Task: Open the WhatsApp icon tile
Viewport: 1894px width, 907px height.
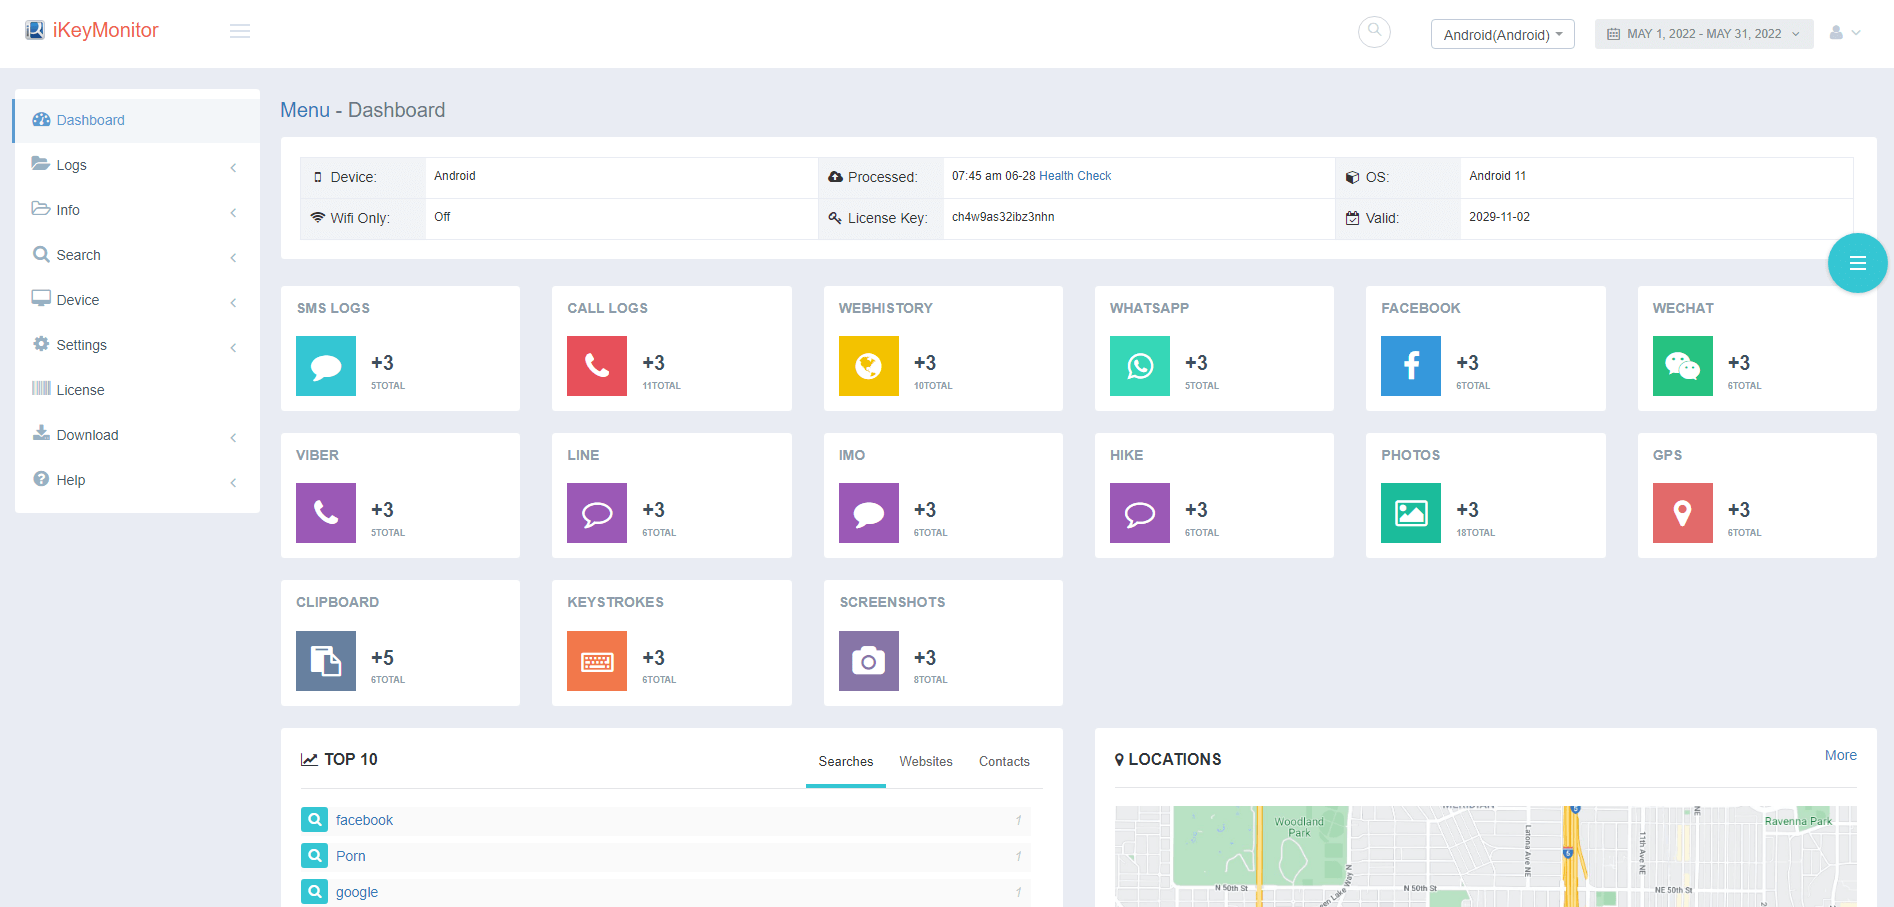Action: 1140,366
